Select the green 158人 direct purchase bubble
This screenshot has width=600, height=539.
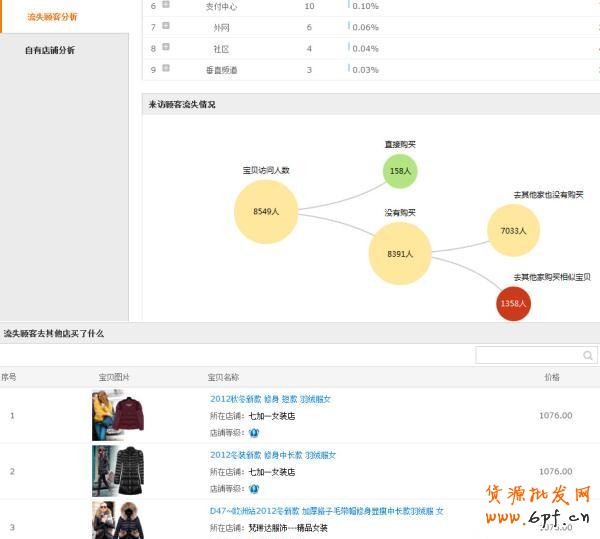(400, 171)
